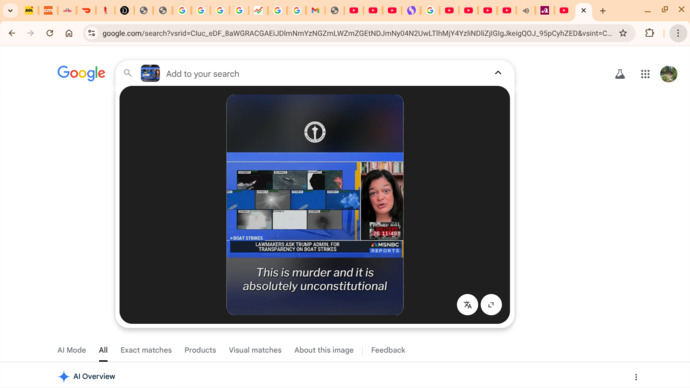Viewport: 690px width, 388px height.
Task: Restore down the browser window
Action: [665, 9]
